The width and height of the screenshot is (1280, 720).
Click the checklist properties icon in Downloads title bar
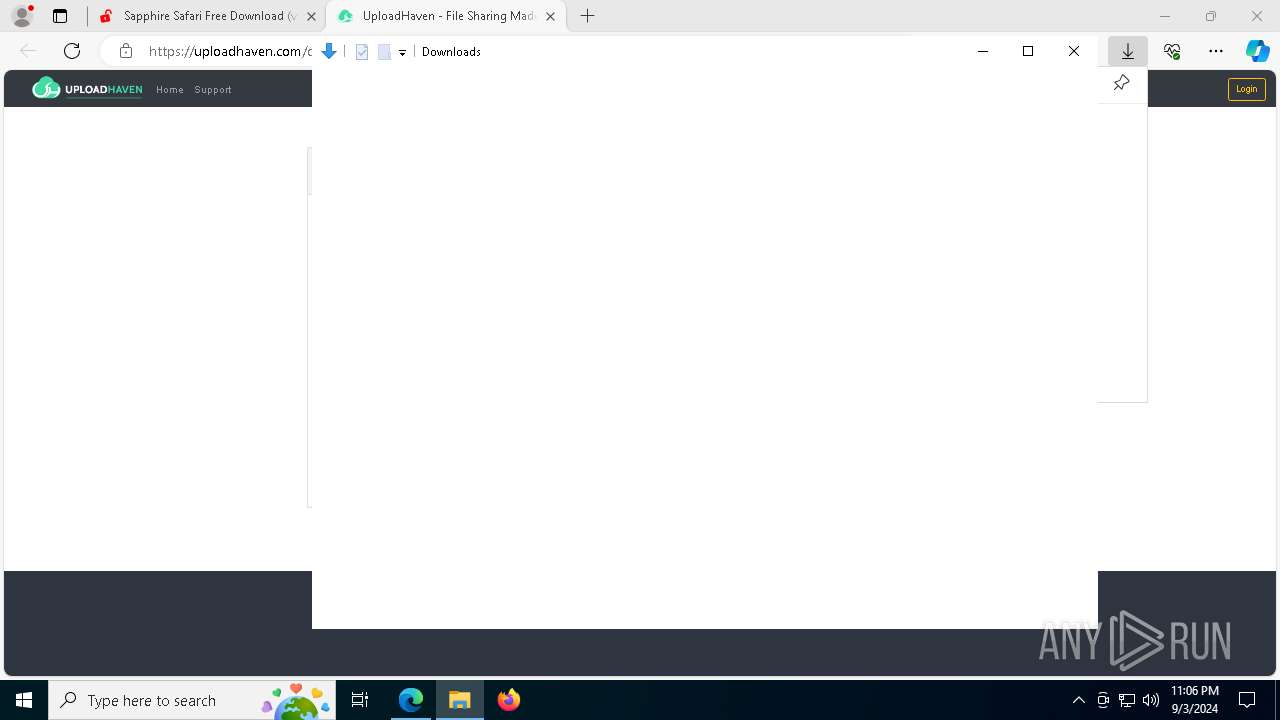(362, 52)
